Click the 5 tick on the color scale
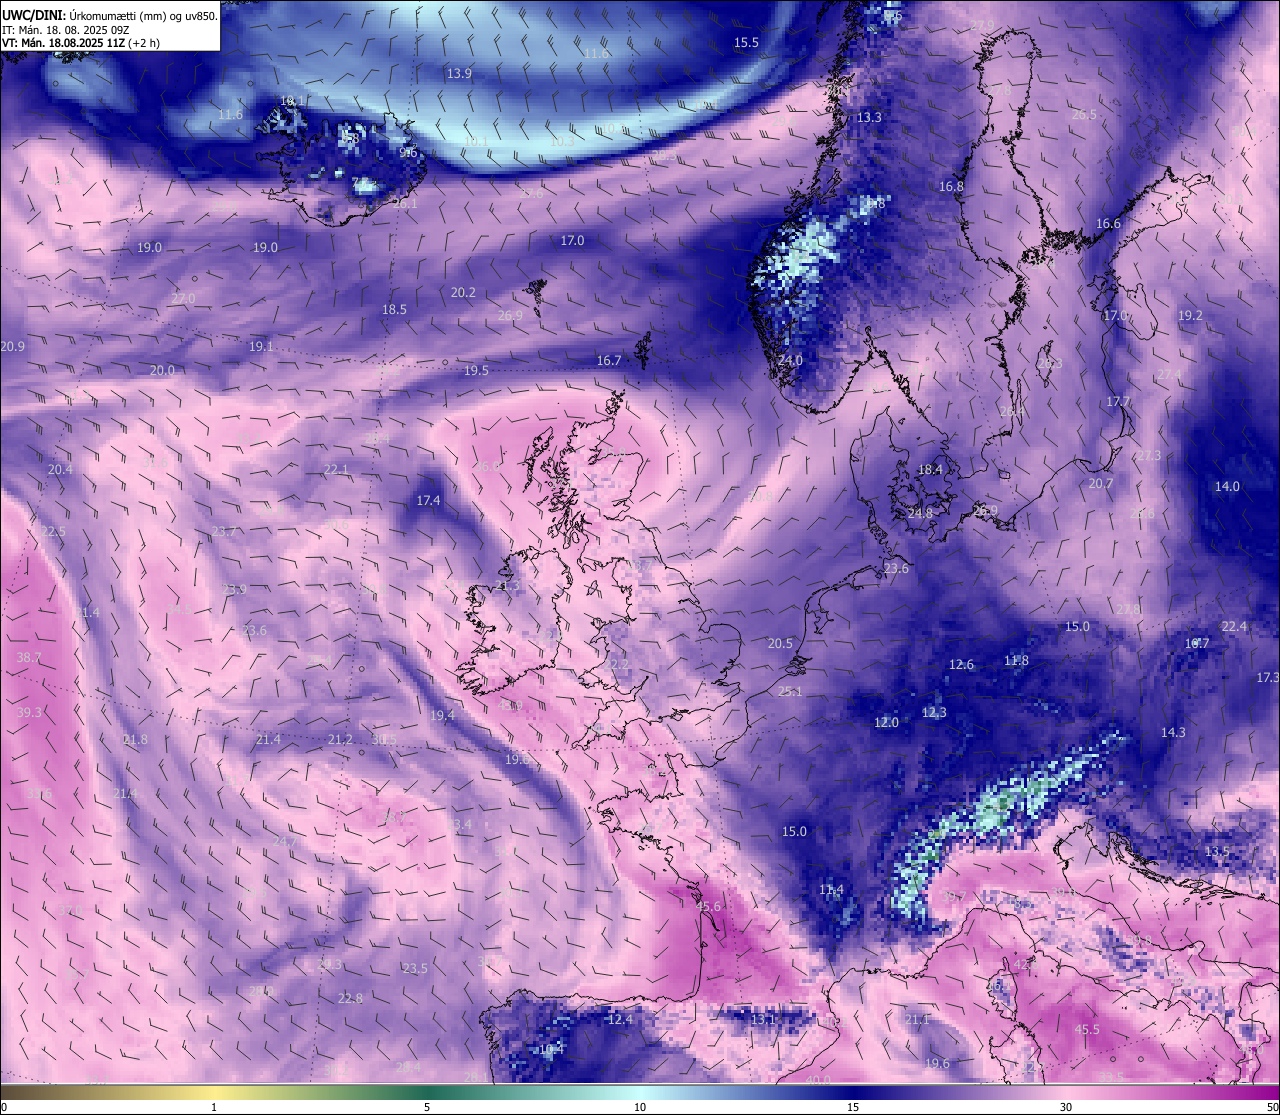This screenshot has width=1280, height=1115. (x=427, y=1107)
